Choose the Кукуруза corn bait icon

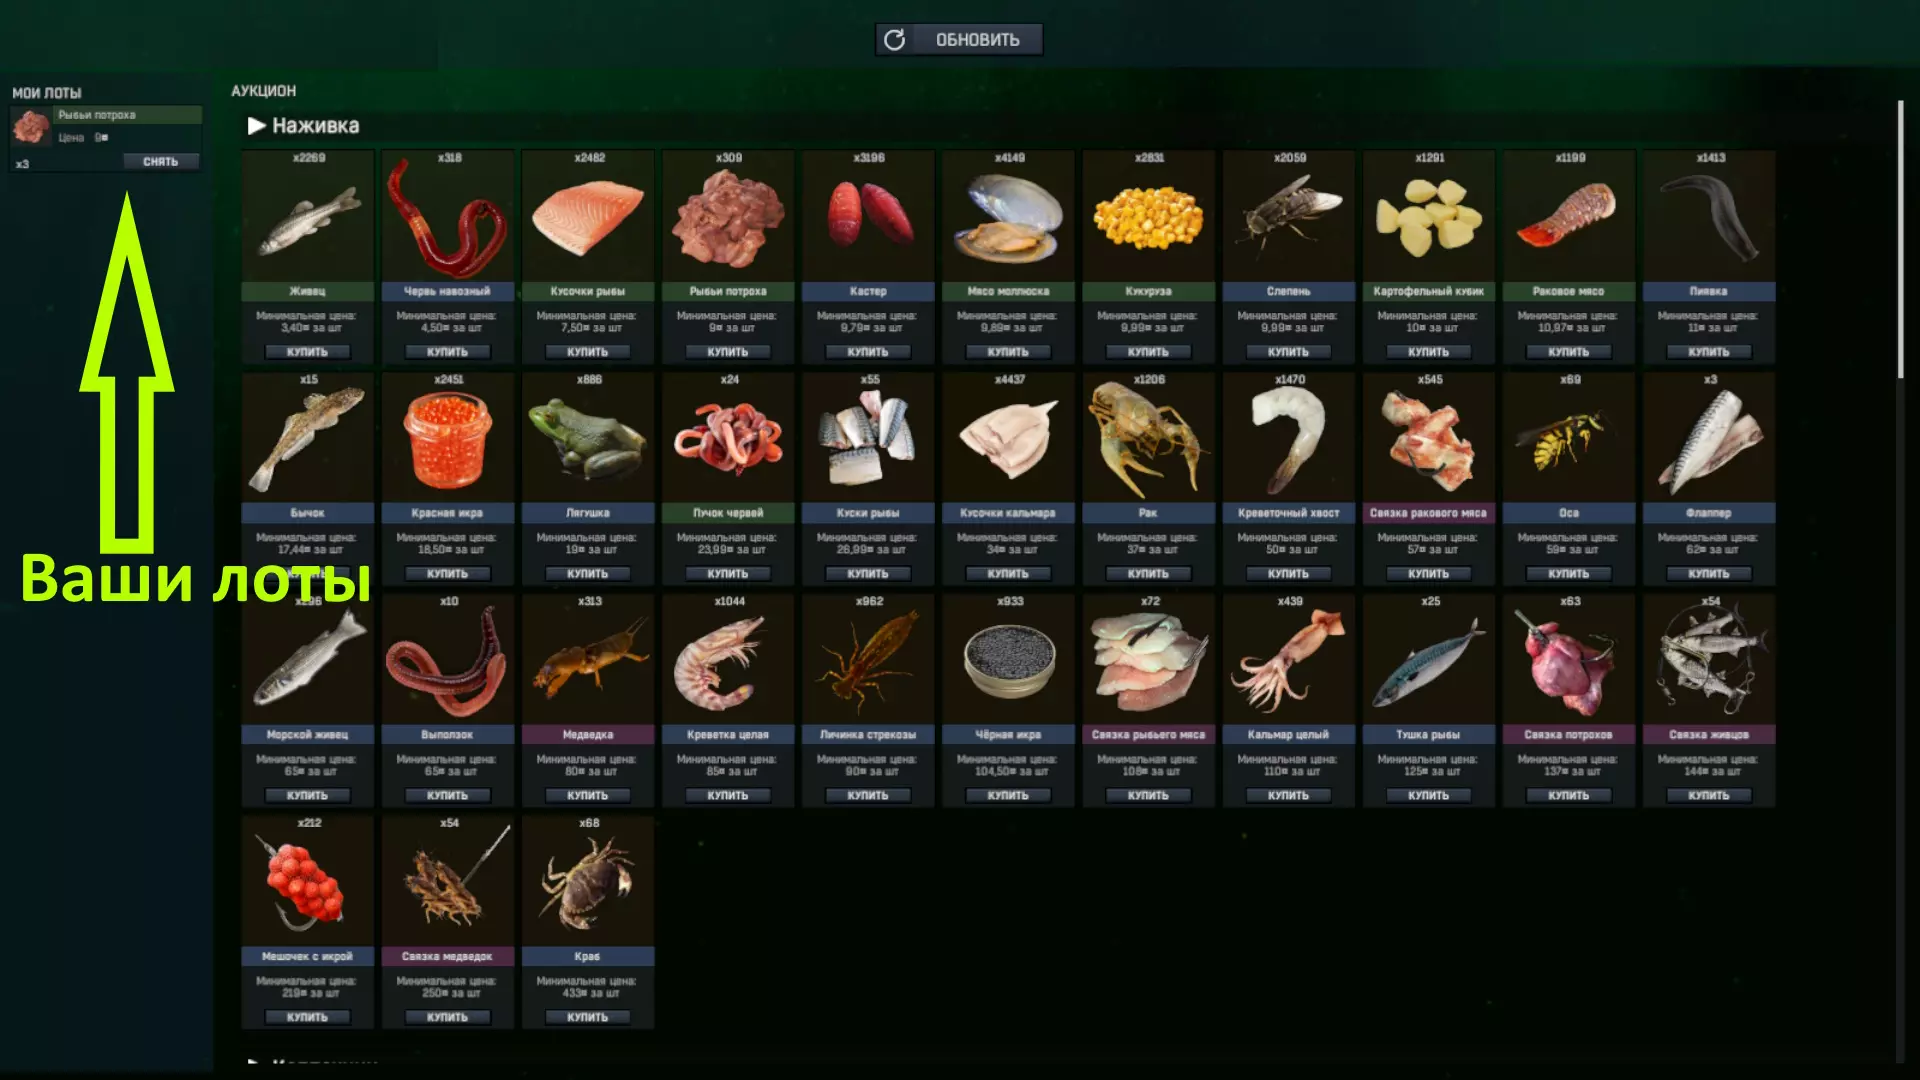pos(1148,220)
